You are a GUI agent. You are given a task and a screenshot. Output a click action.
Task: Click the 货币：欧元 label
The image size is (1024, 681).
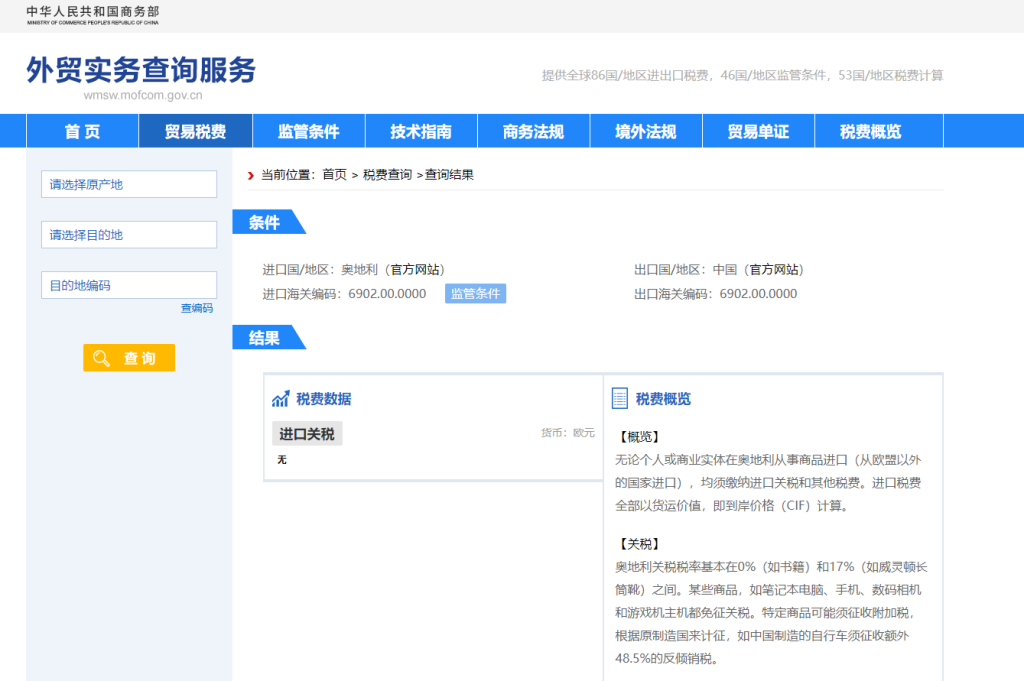click(568, 433)
